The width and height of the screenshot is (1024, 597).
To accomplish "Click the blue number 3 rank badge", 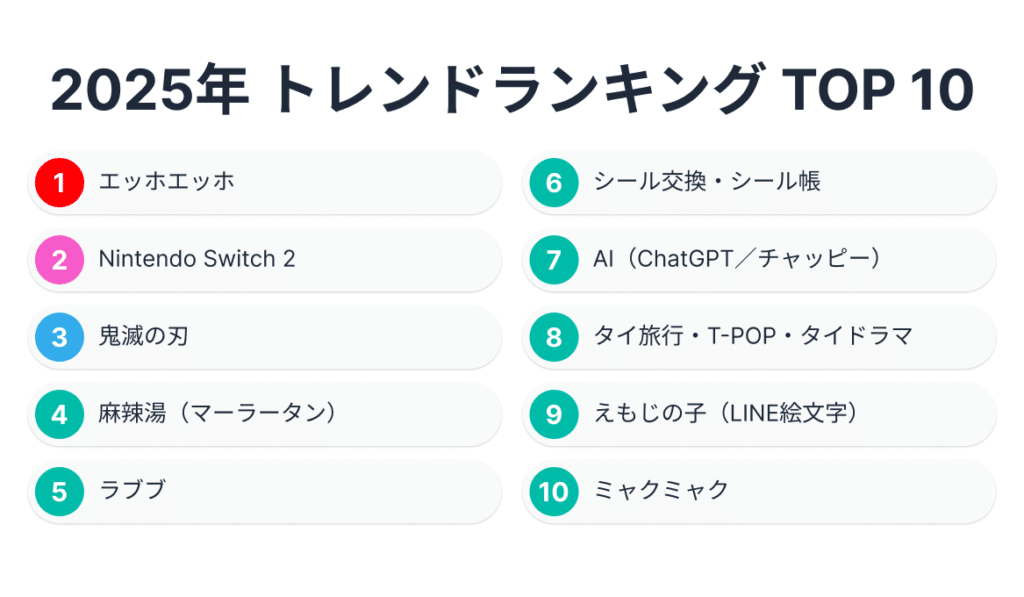I will tap(60, 337).
